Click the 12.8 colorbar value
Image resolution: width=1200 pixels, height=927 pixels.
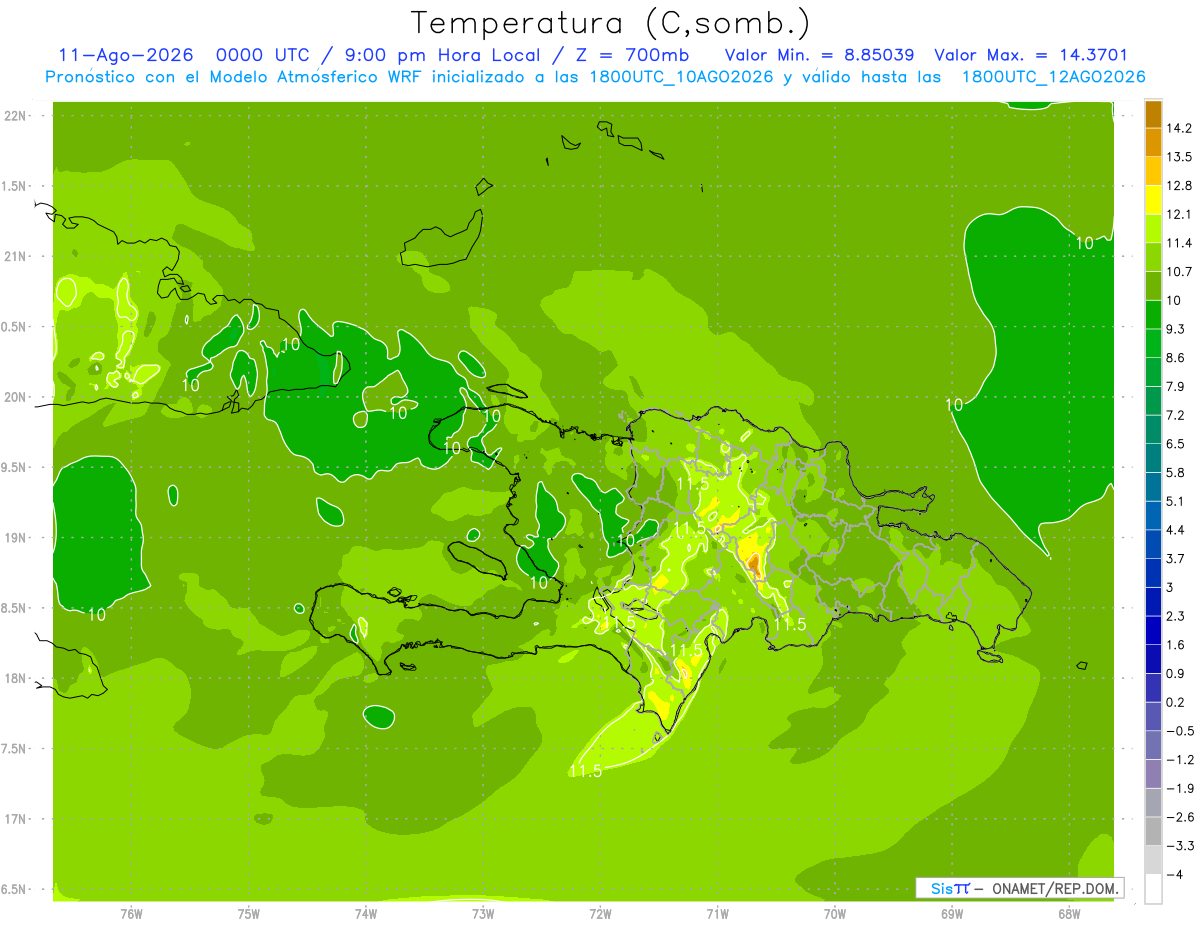[x=1180, y=186]
